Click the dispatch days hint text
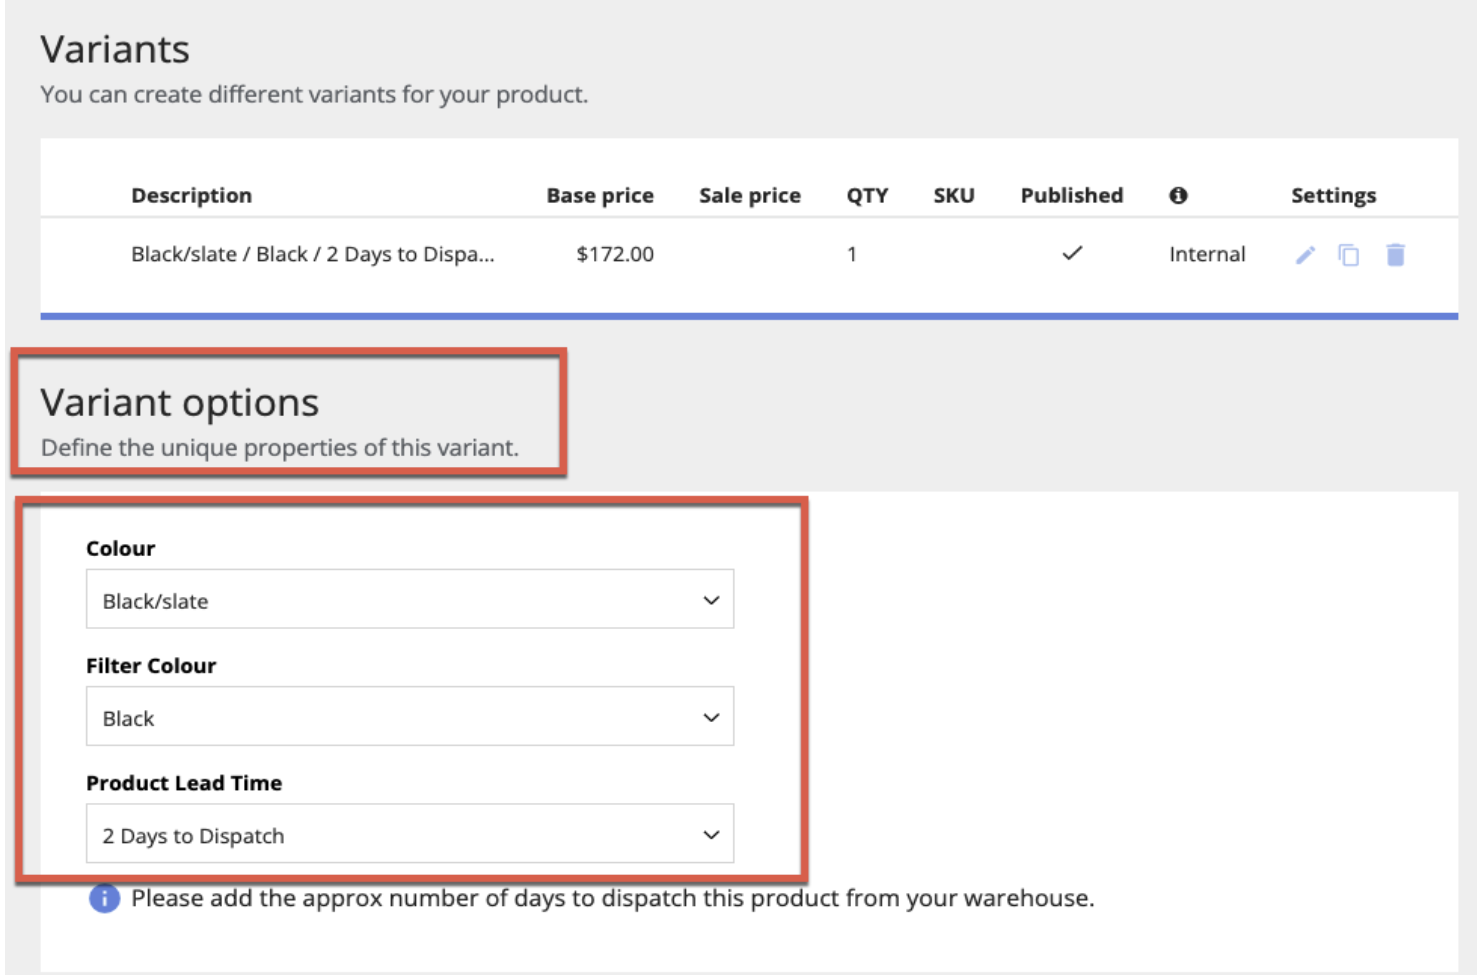The height and width of the screenshot is (978, 1480). [x=613, y=898]
